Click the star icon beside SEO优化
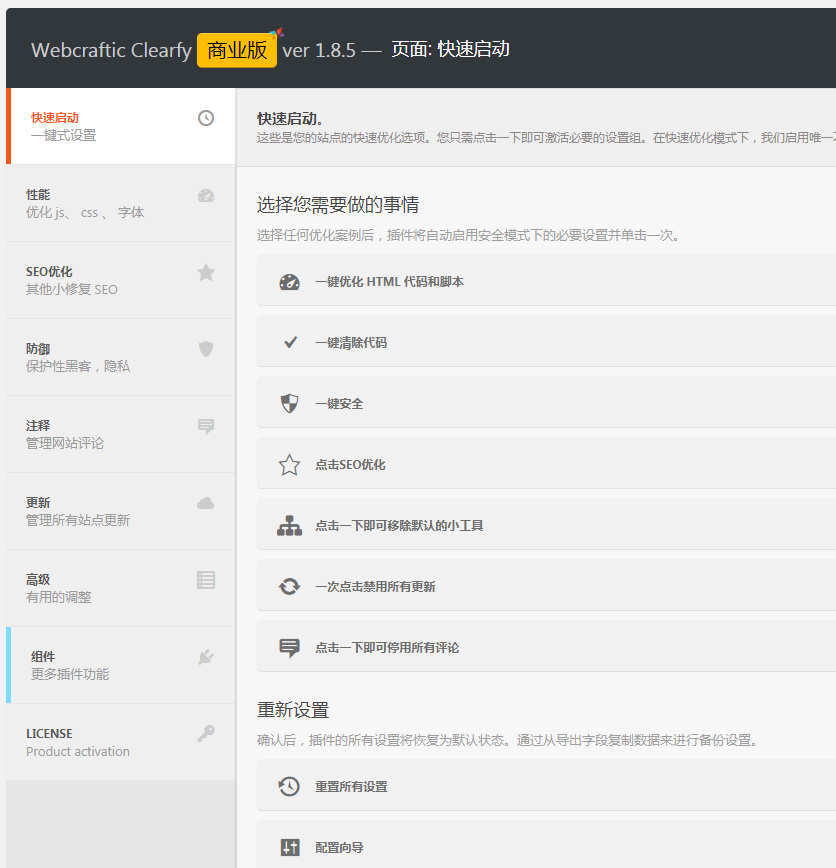Viewport: 836px width, 868px height. 207,272
